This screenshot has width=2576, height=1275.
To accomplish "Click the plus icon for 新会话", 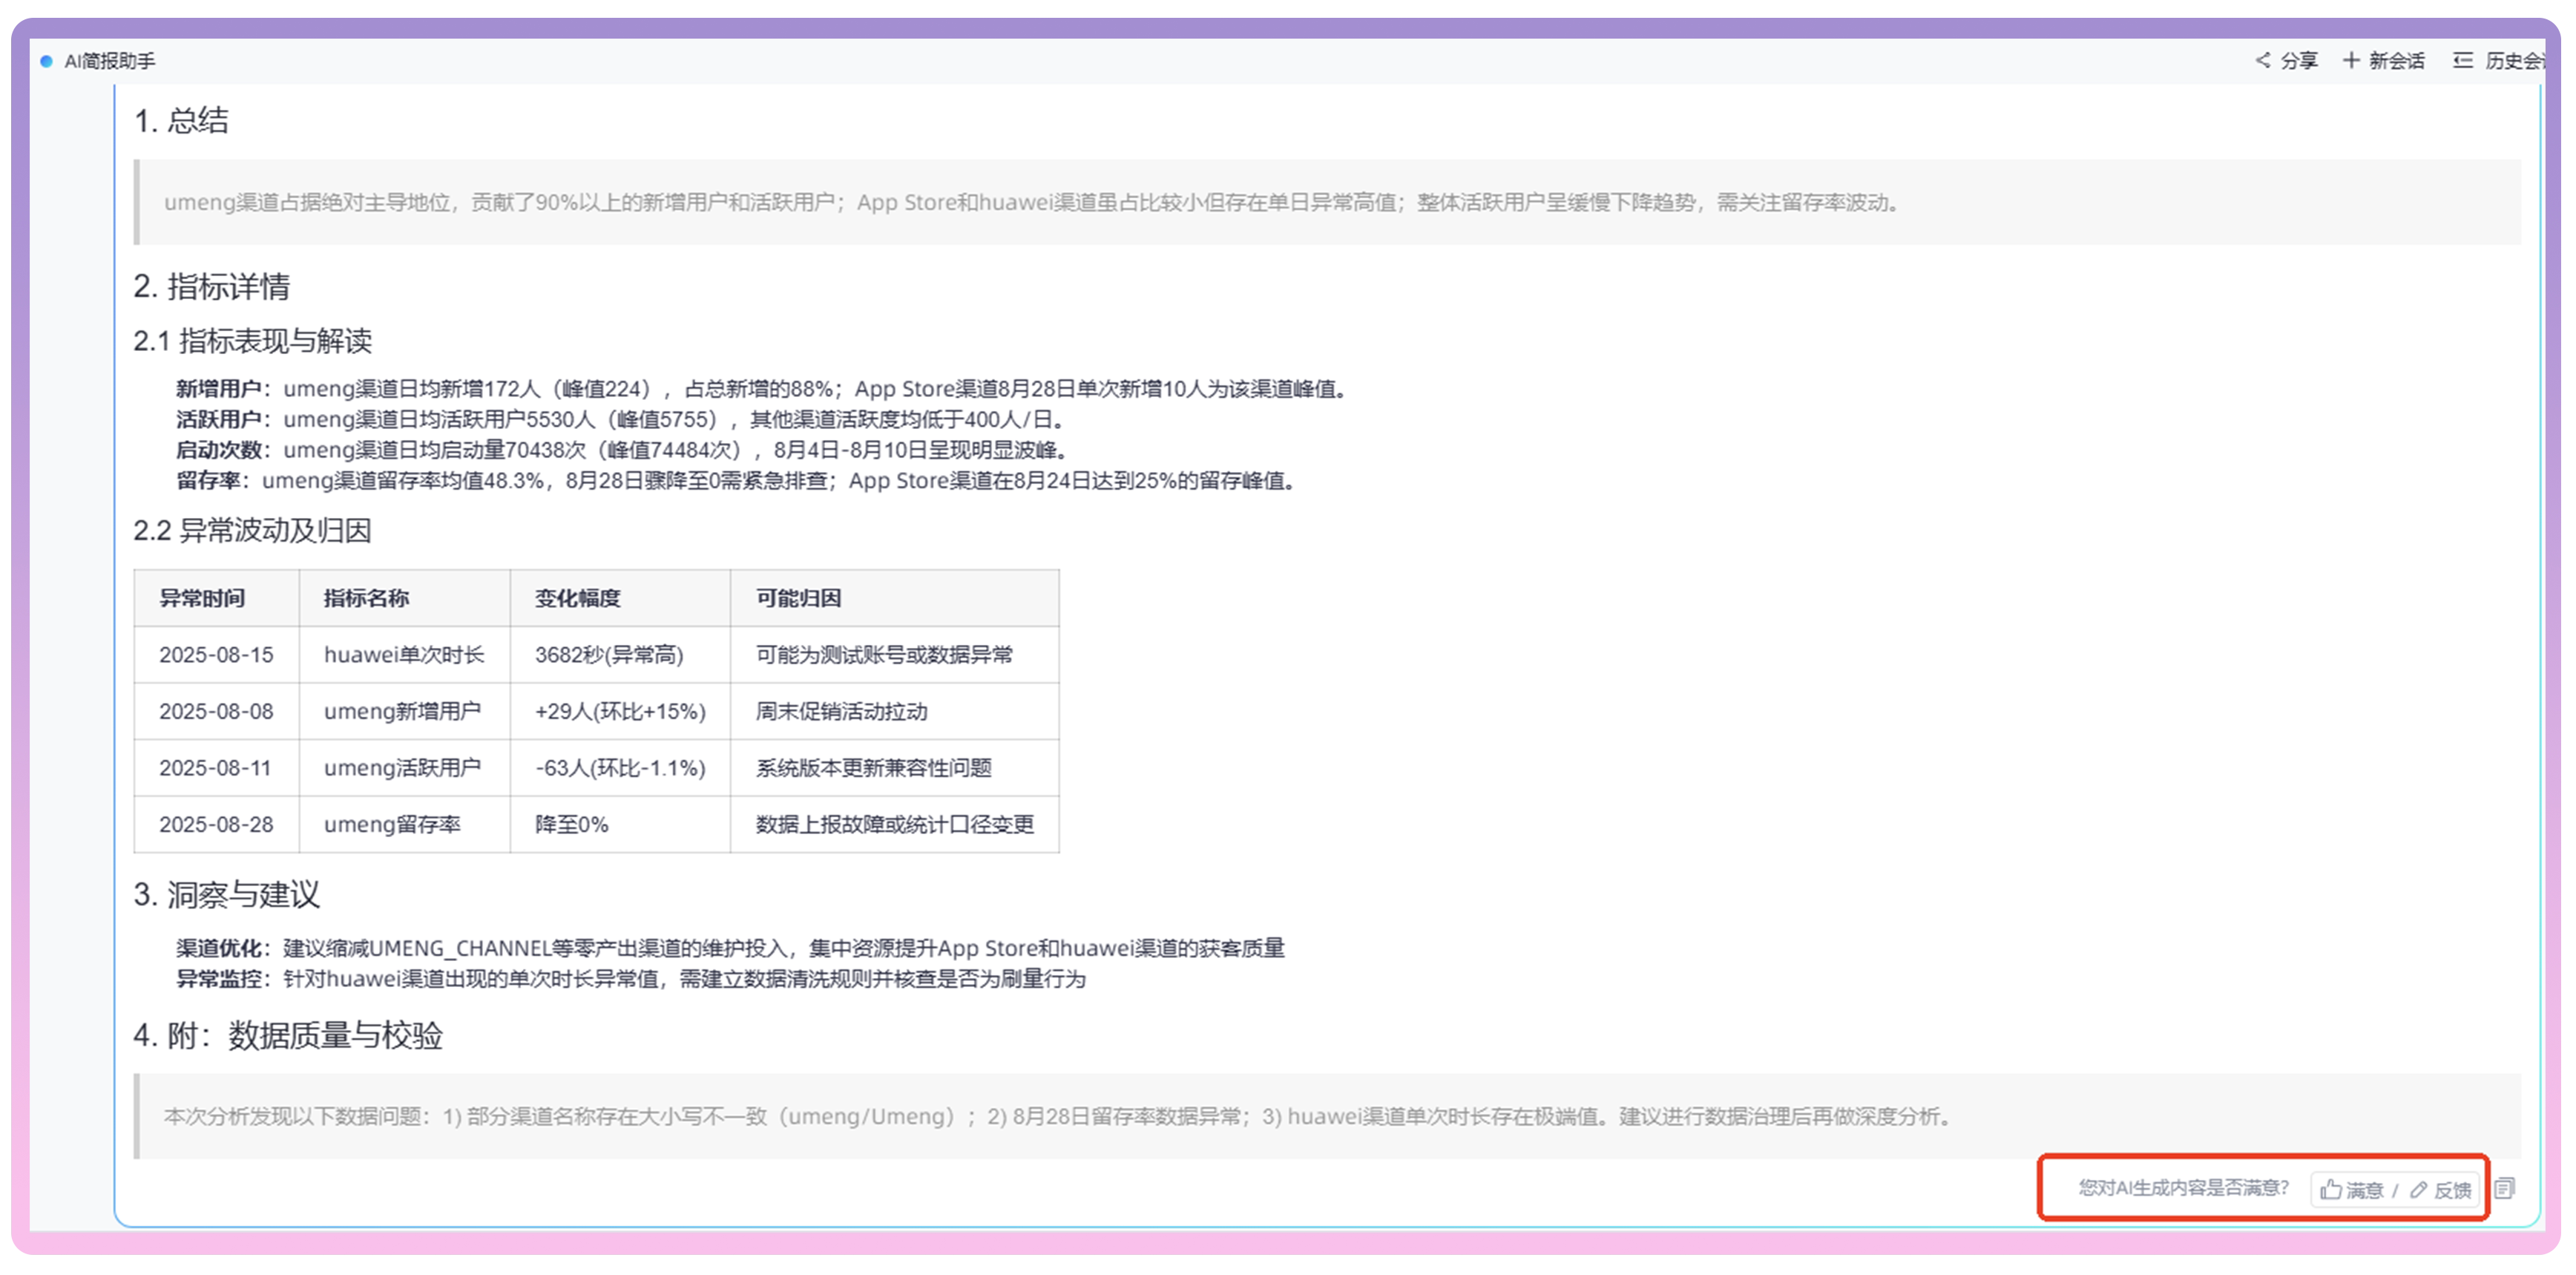I will coord(2351,60).
